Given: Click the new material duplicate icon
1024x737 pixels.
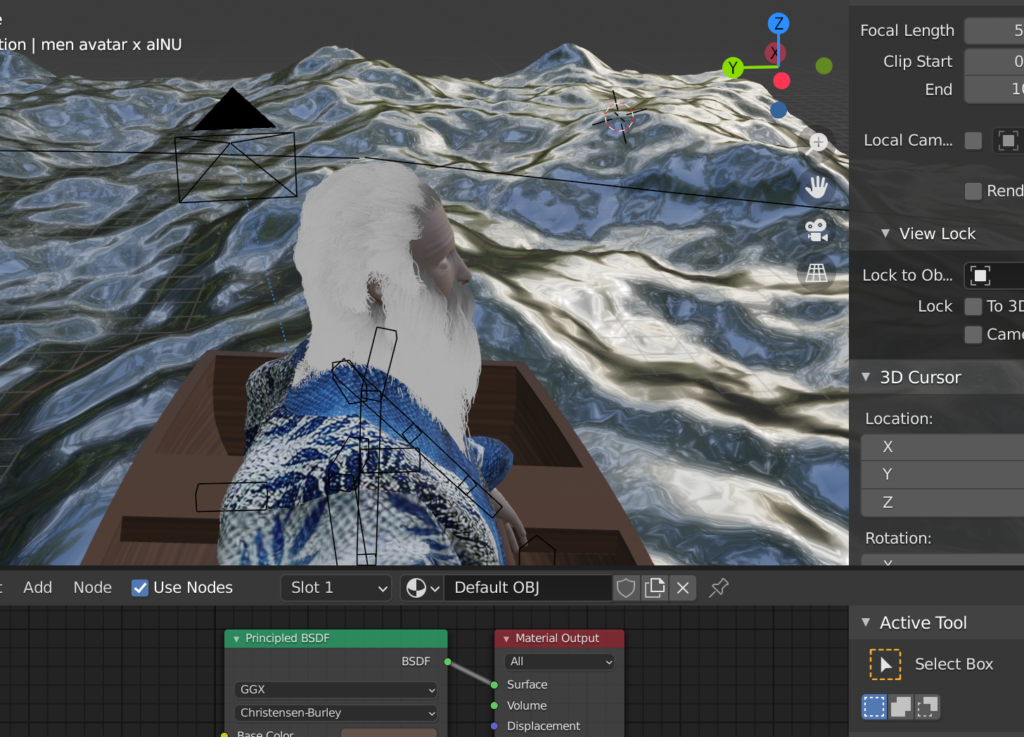Looking at the screenshot, I should 654,588.
